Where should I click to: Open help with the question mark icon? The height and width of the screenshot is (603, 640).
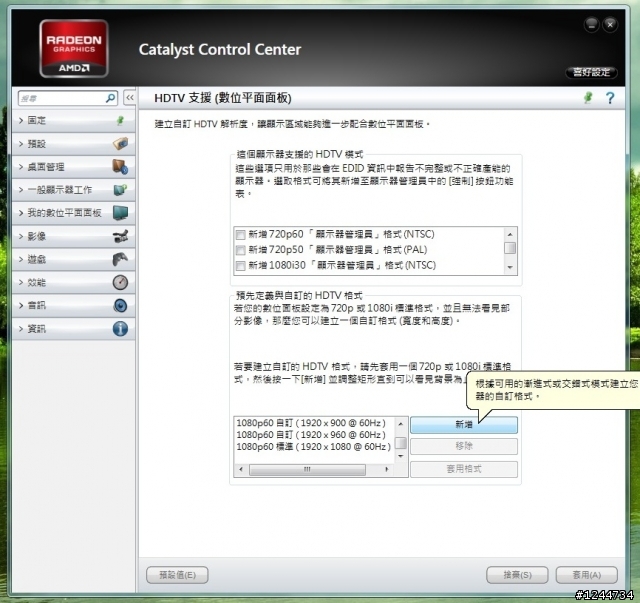click(x=610, y=98)
